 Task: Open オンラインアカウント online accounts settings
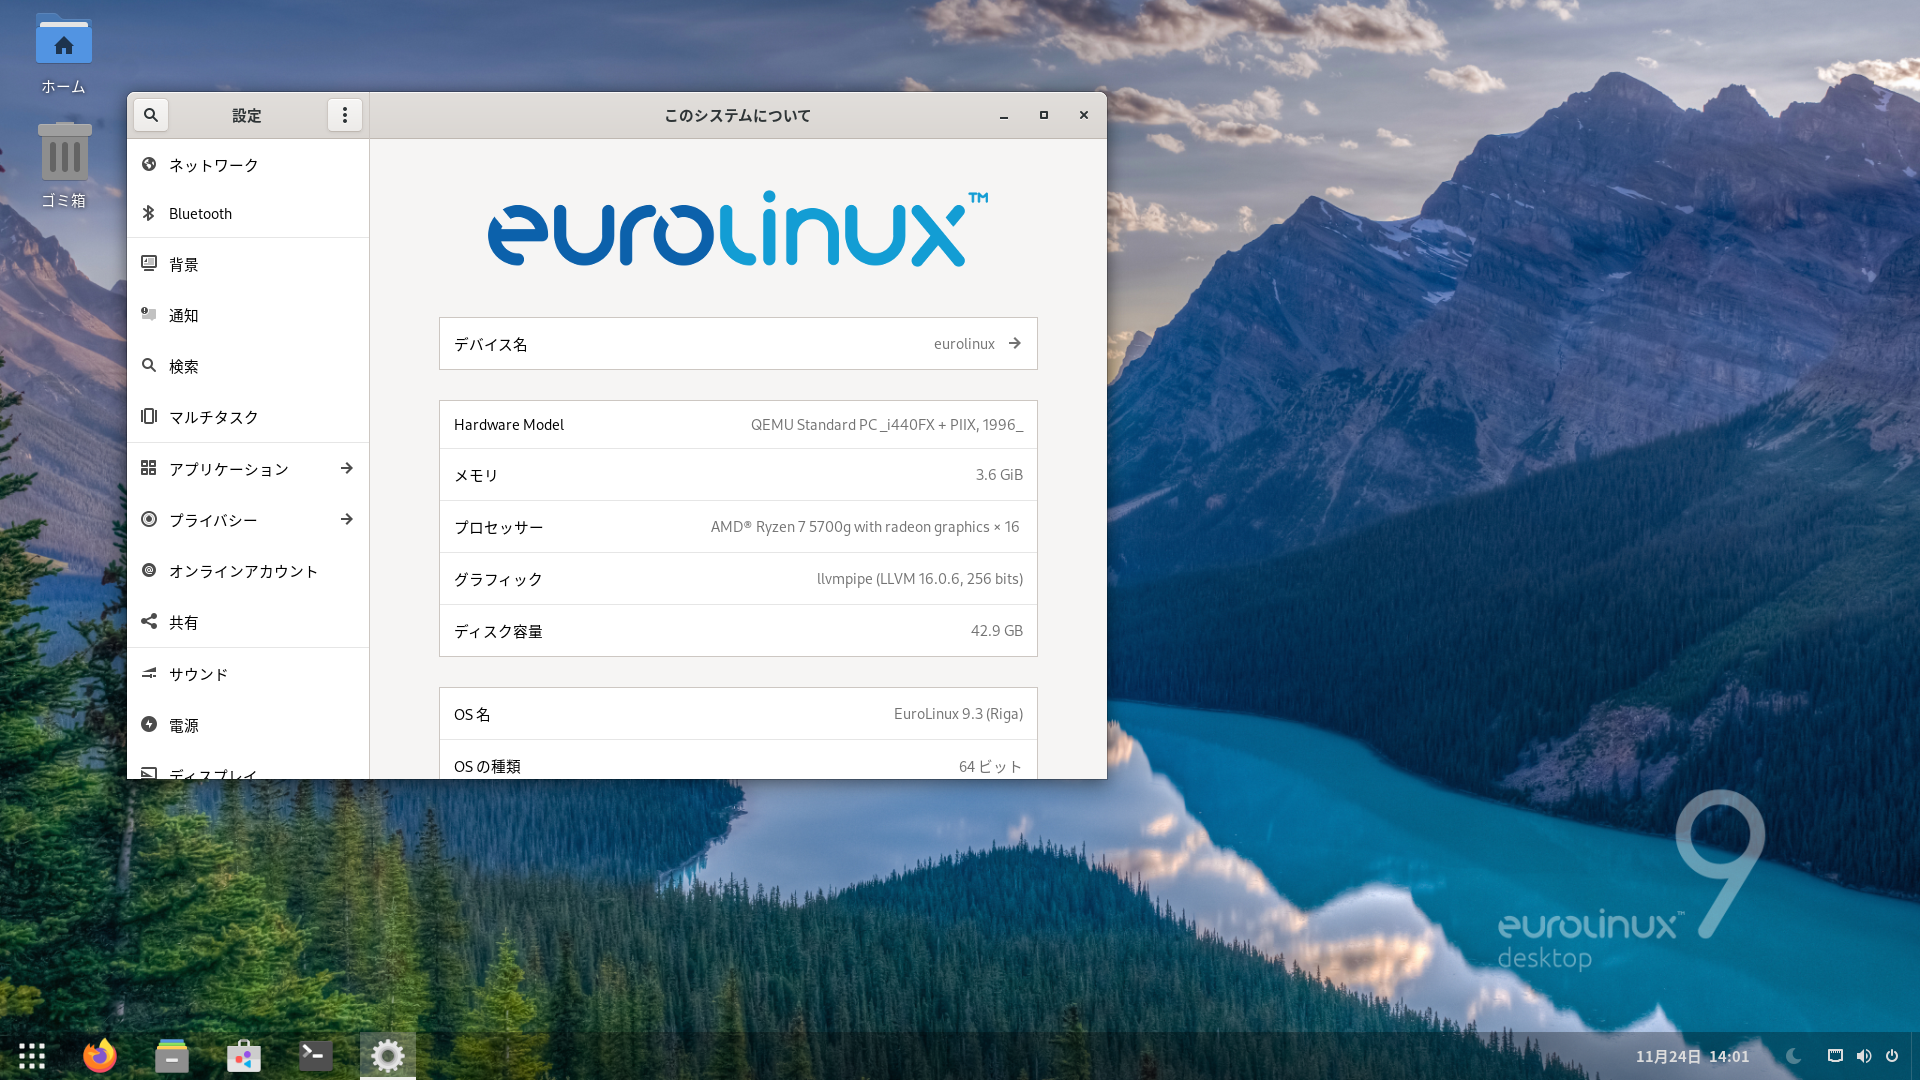coord(243,571)
